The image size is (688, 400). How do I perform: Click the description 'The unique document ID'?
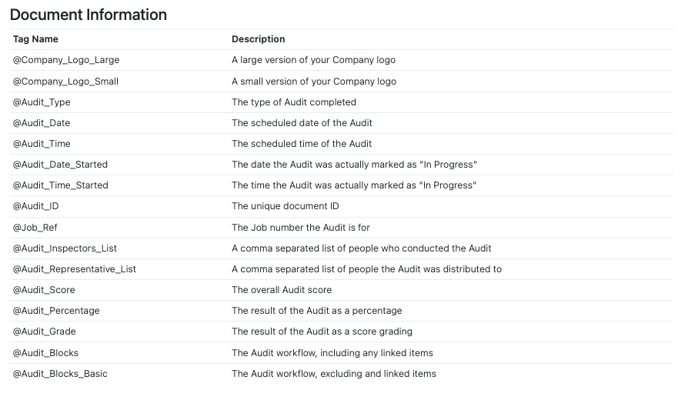285,206
